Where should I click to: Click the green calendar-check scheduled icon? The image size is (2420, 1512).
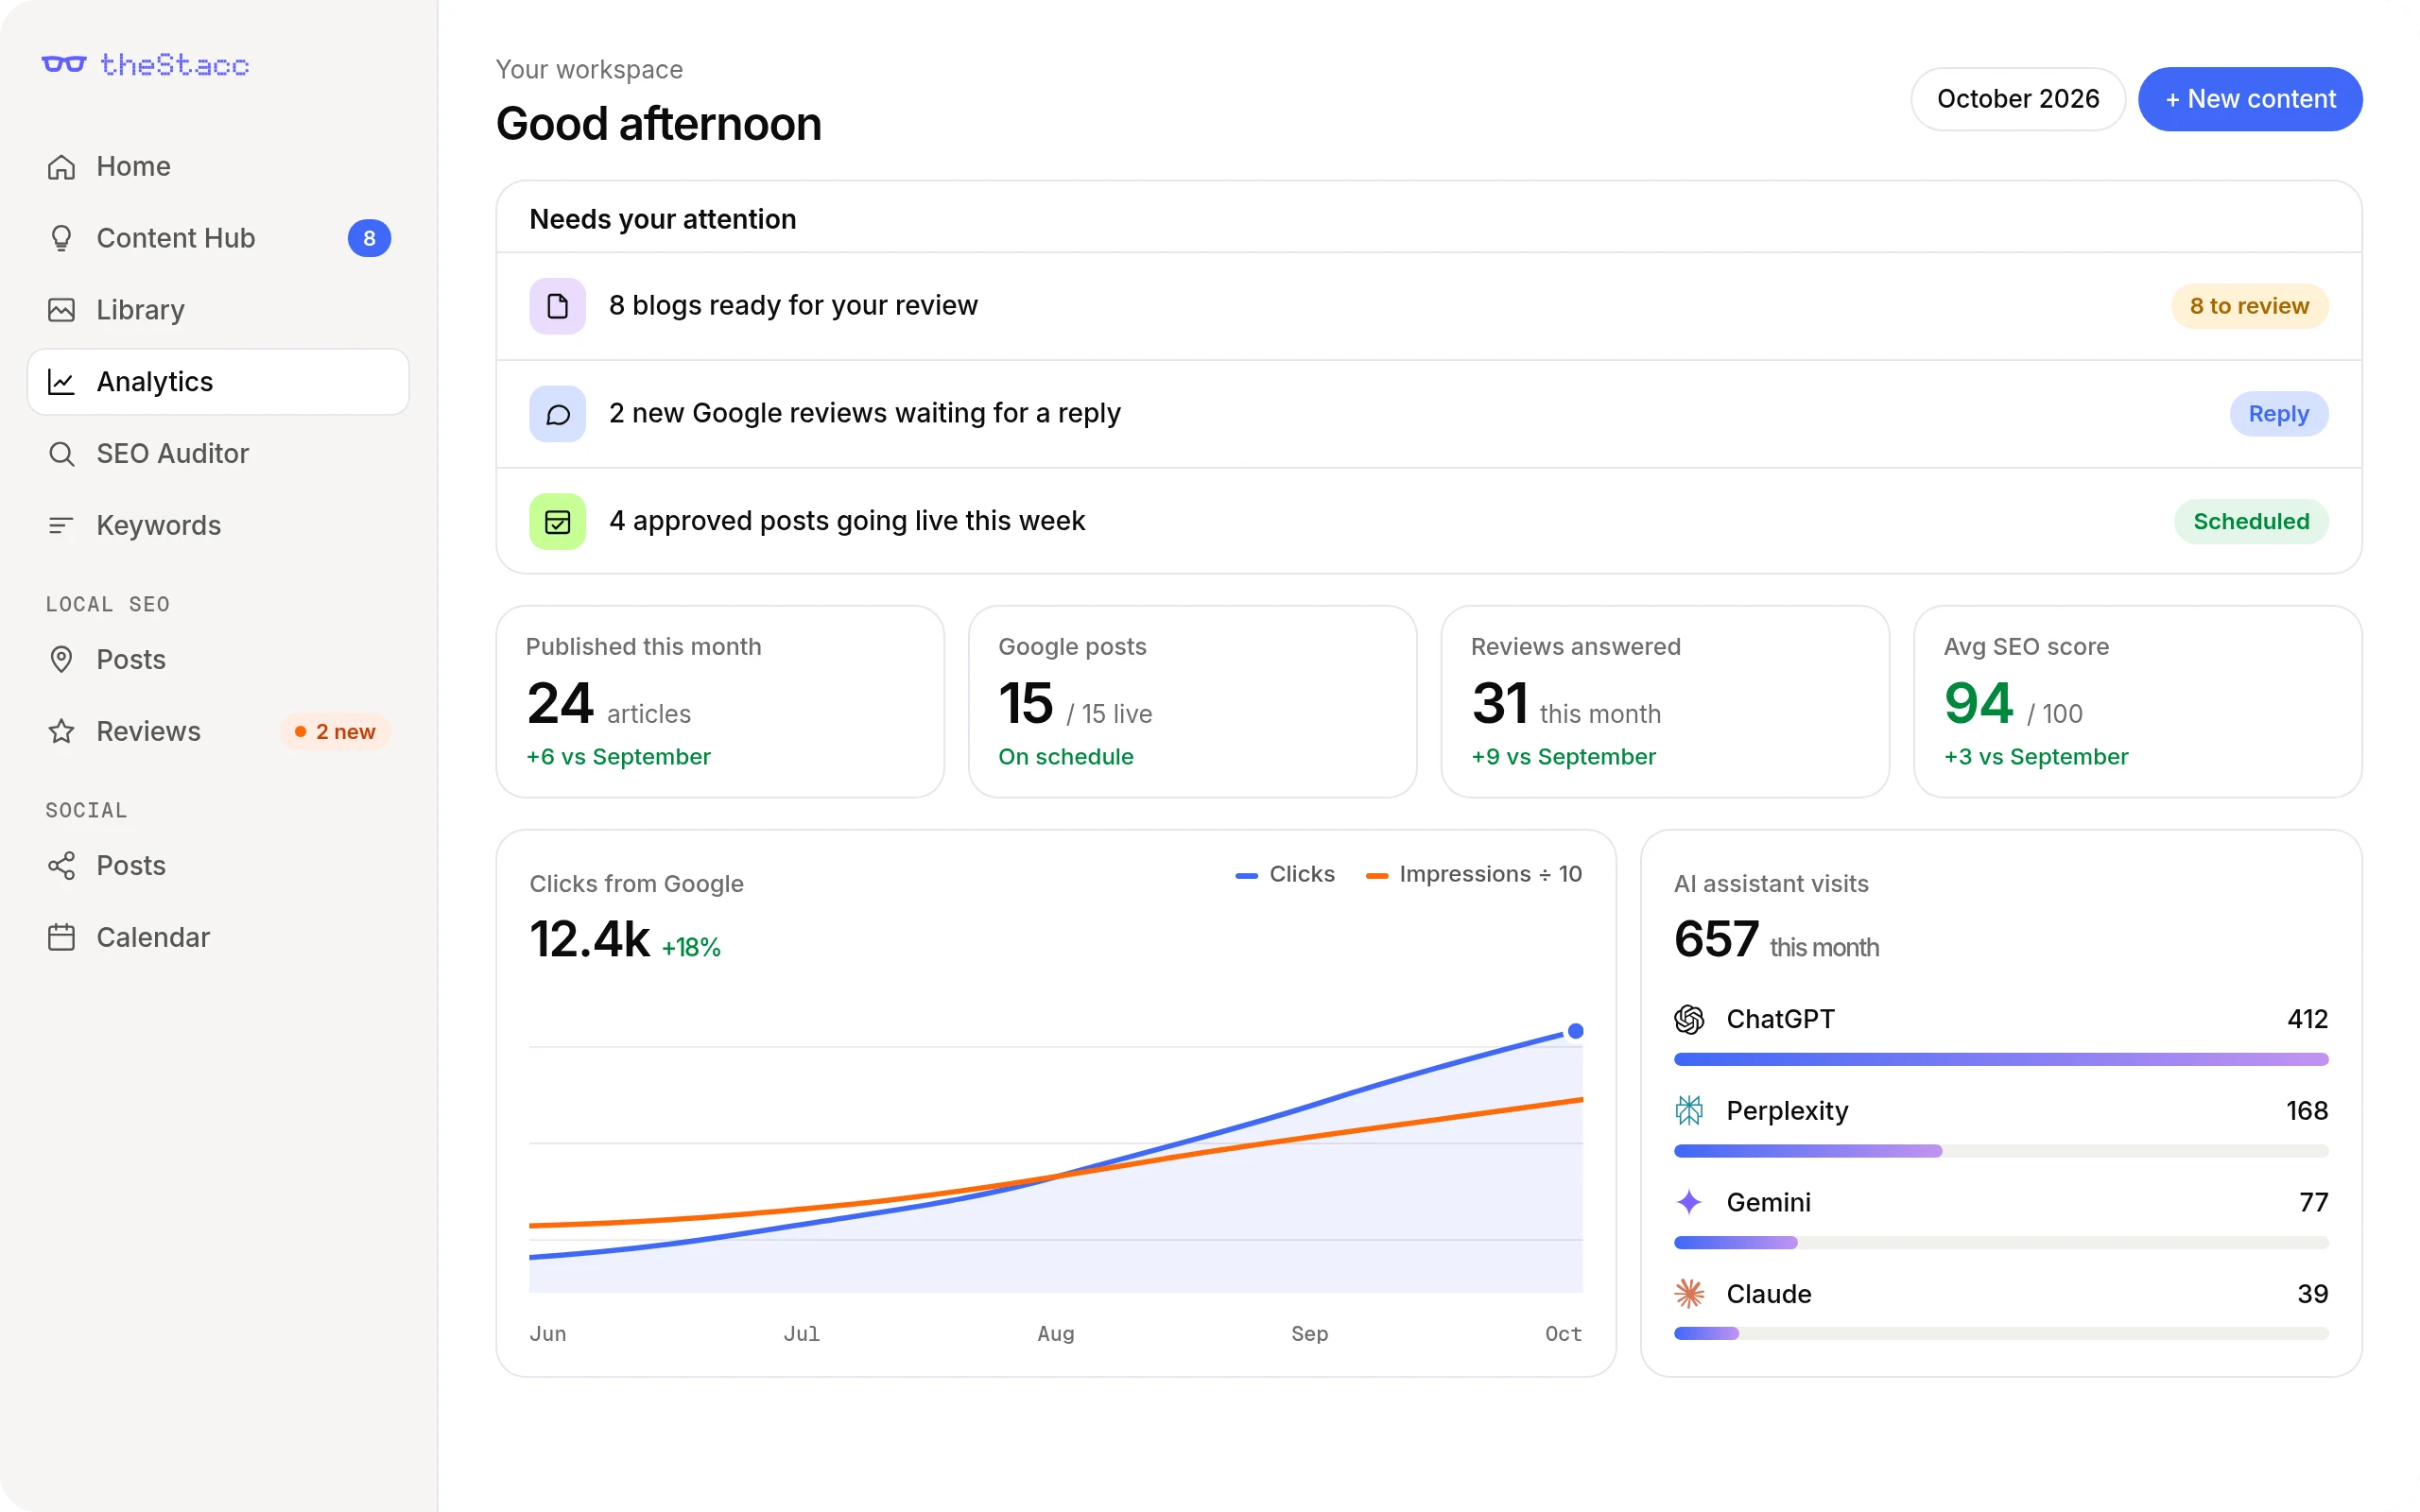pyautogui.click(x=557, y=522)
